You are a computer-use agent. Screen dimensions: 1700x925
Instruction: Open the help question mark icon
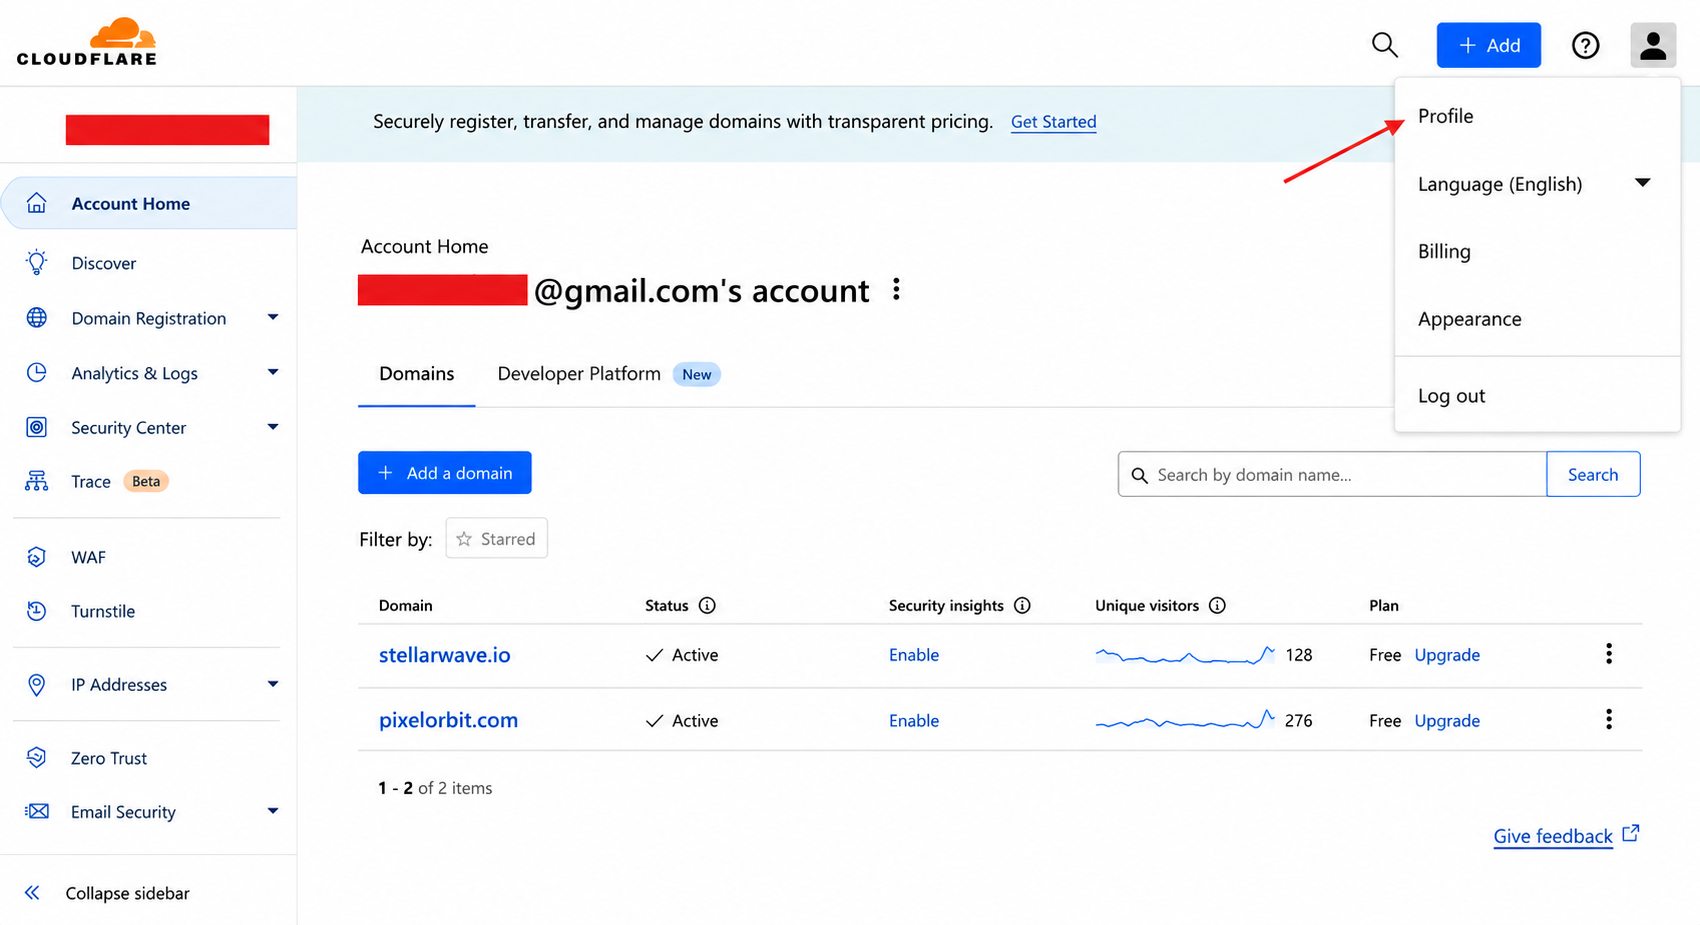pyautogui.click(x=1585, y=45)
